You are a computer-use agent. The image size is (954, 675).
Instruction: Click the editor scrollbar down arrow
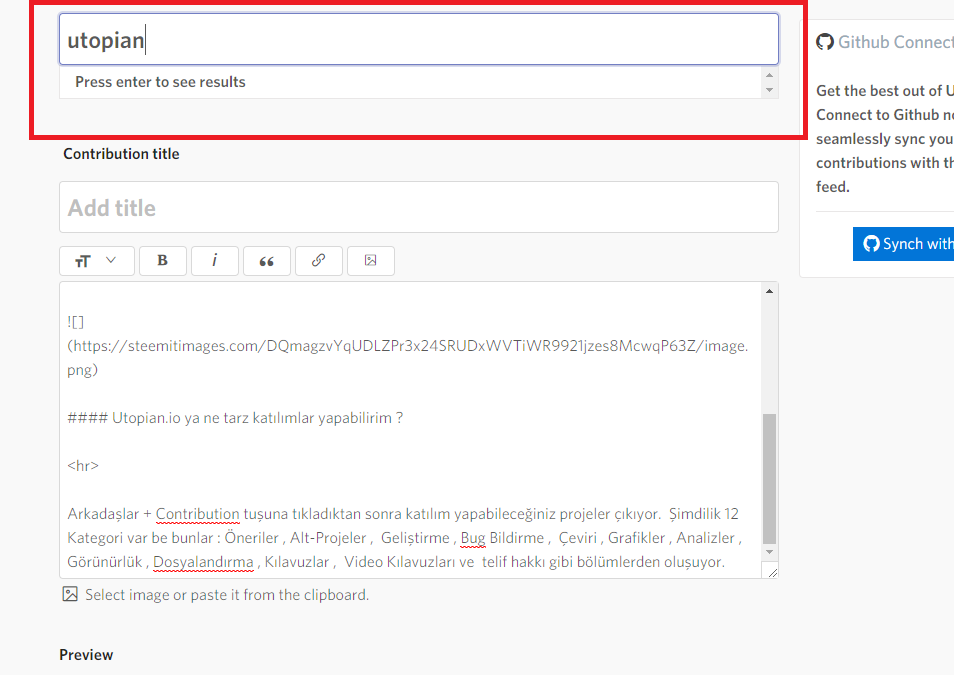[x=769, y=552]
